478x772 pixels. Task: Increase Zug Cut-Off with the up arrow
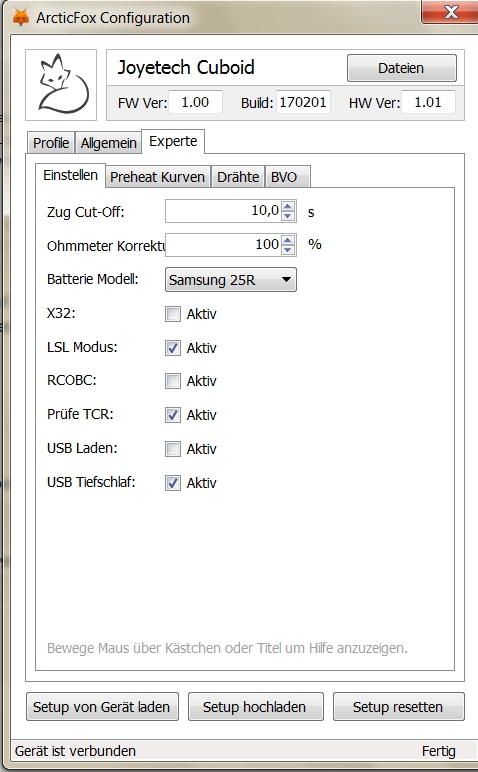tap(288, 206)
